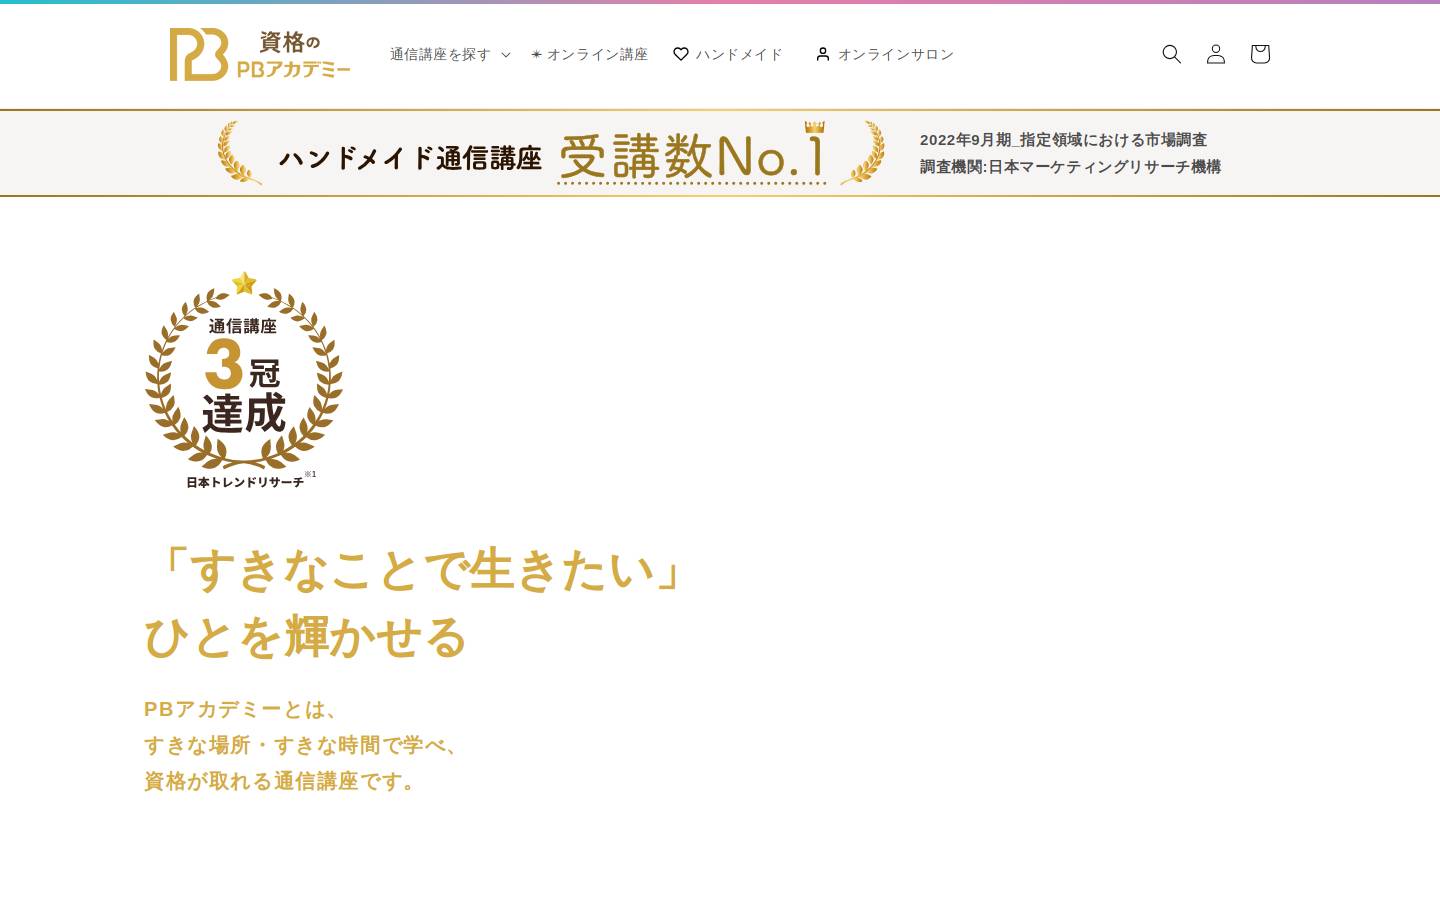Viewport: 1440px width, 900px height.
Task: Click the ひとを輝かせる headline line
Action: click(x=306, y=637)
